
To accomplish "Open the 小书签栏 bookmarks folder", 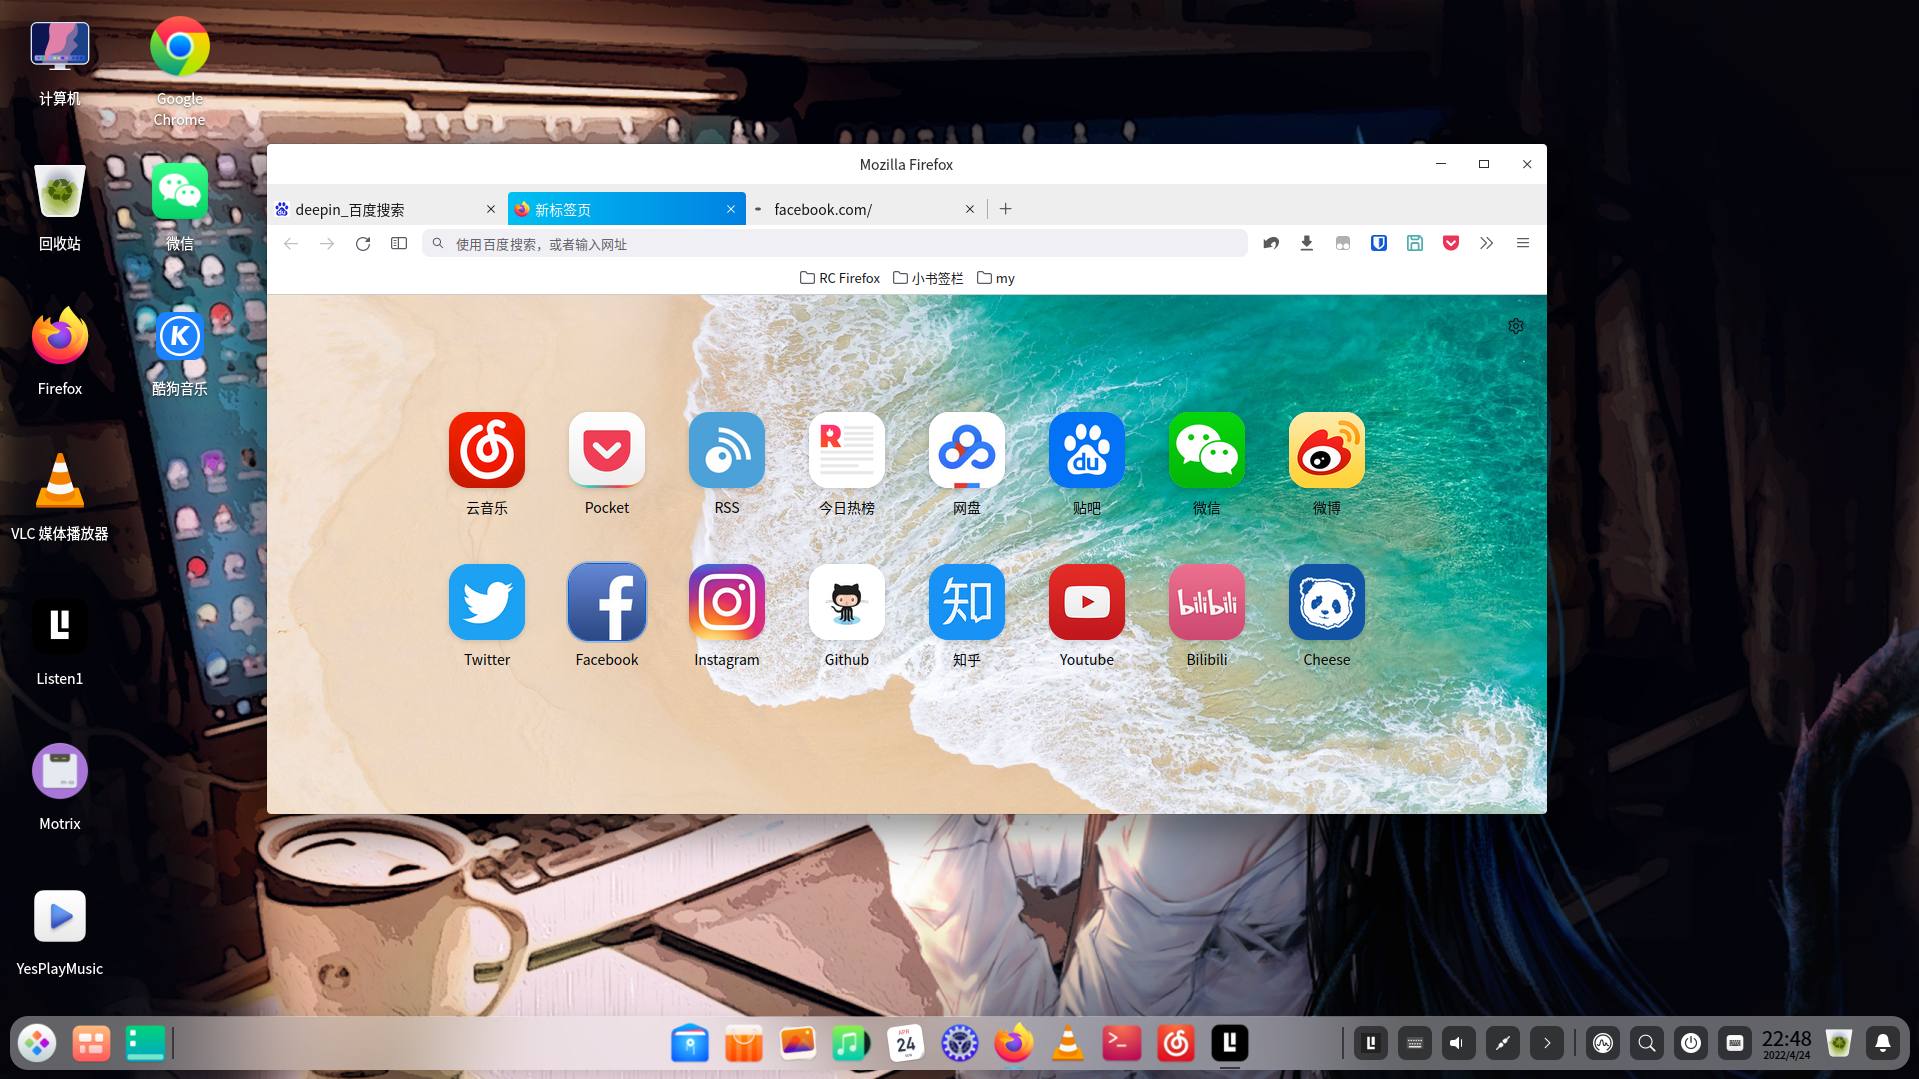I will [928, 278].
